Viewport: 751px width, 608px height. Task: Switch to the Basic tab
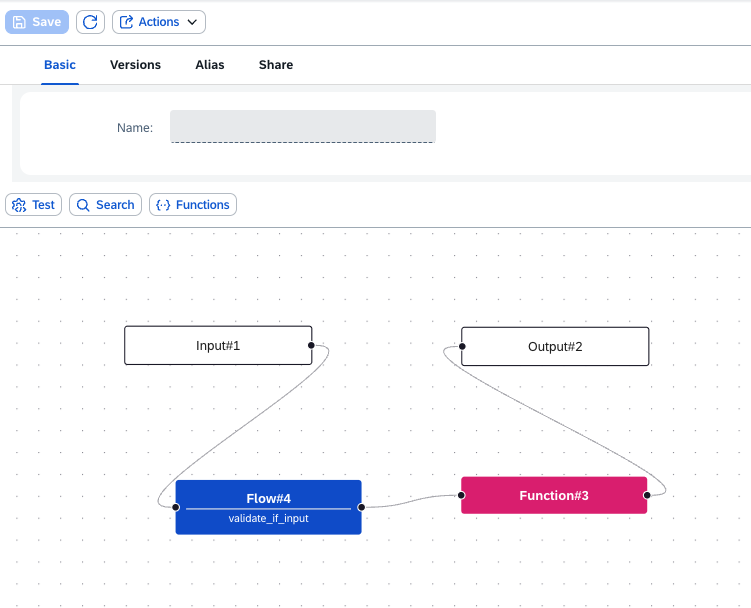[60, 65]
